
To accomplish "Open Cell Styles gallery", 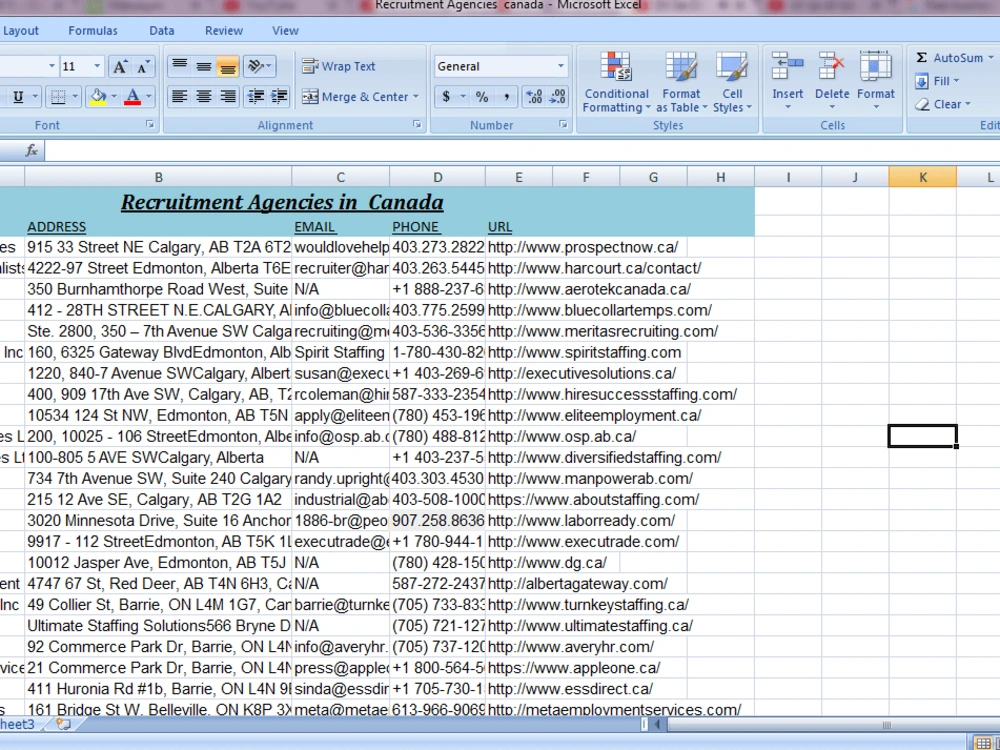I will click(732, 83).
